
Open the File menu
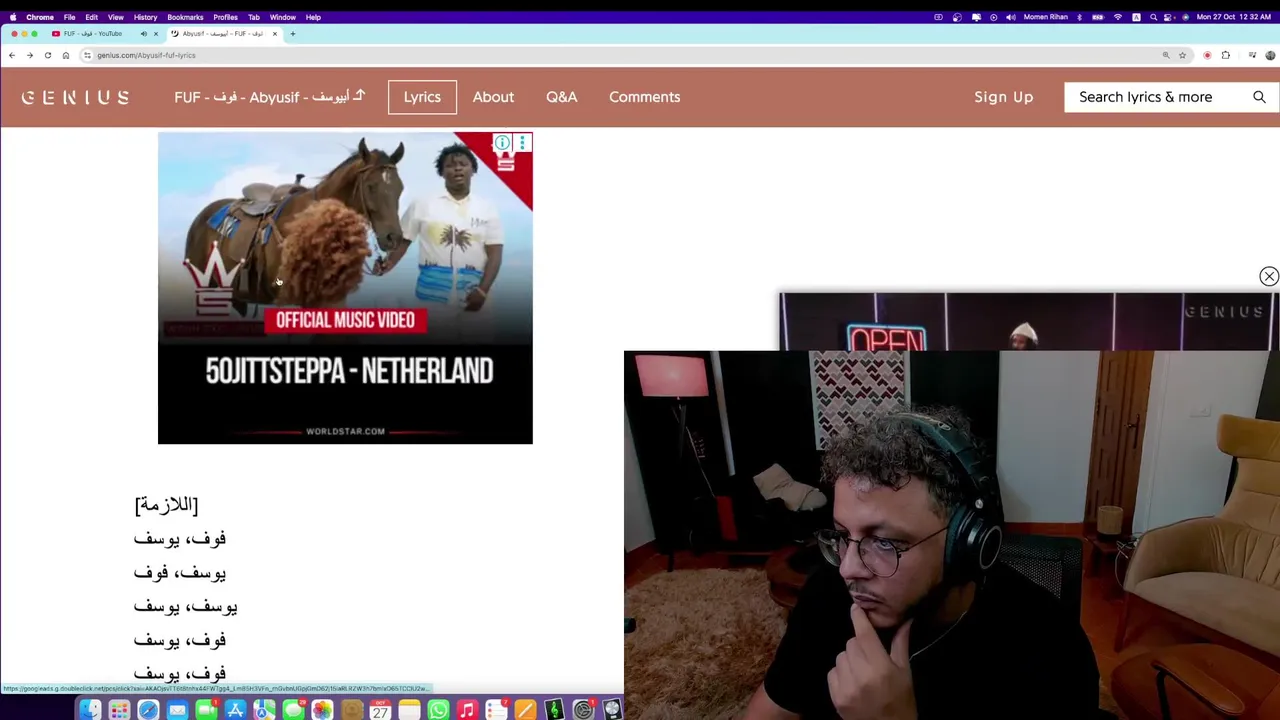point(69,17)
